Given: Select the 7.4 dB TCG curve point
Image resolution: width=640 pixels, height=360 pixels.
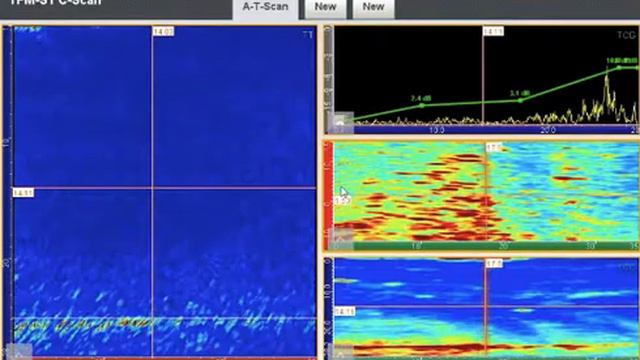Looking at the screenshot, I should [x=422, y=106].
